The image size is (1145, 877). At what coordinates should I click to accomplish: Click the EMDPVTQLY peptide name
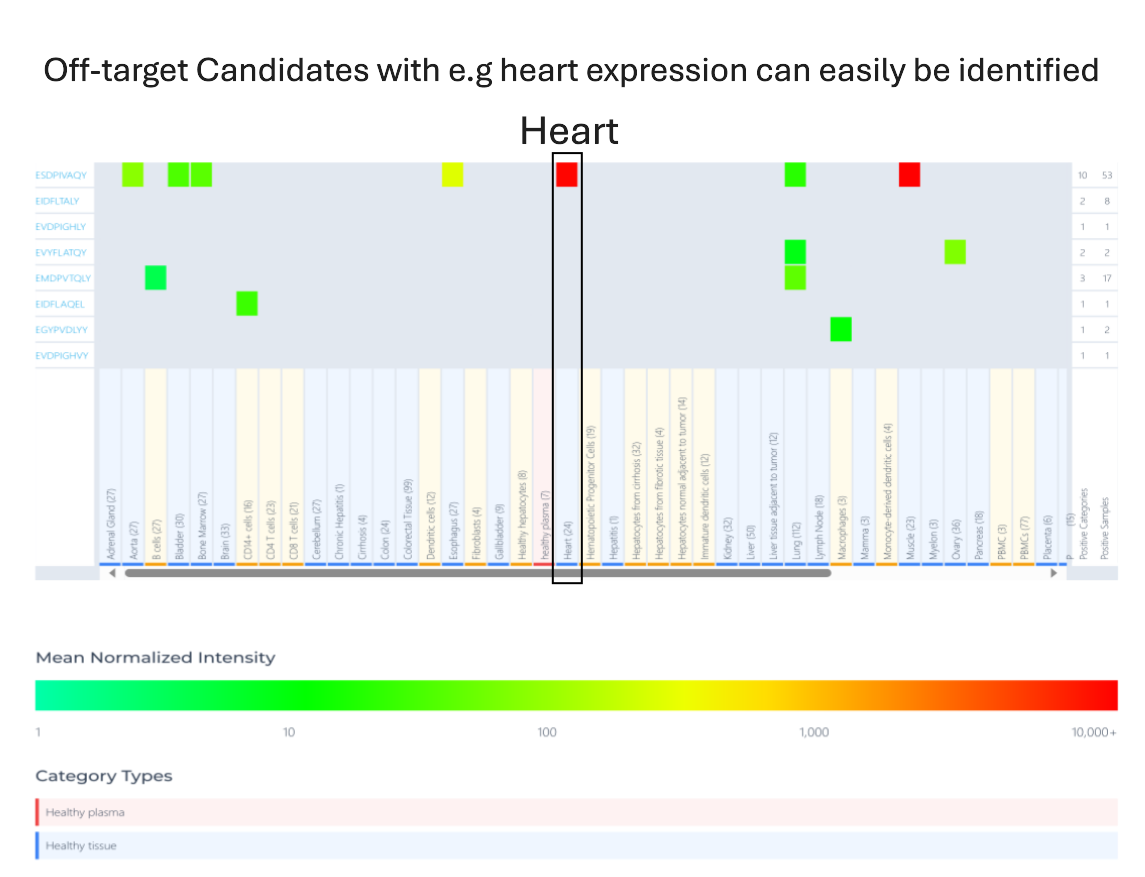coord(62,278)
